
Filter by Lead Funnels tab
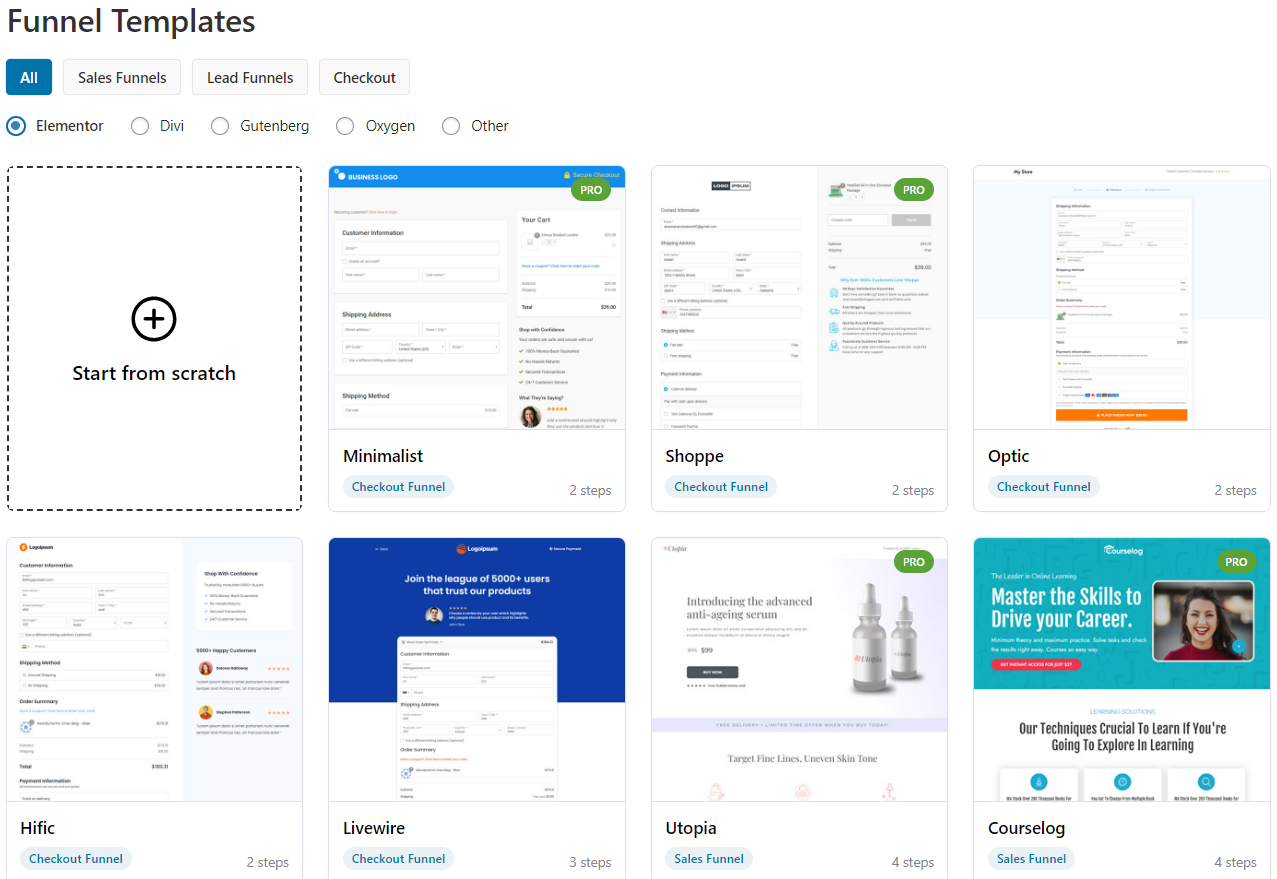tap(250, 77)
